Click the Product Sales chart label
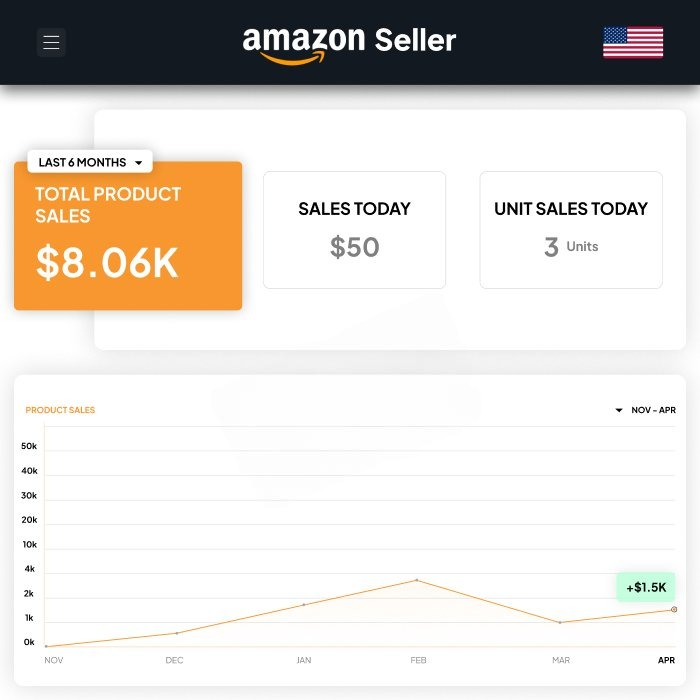Image resolution: width=700 pixels, height=700 pixels. pos(60,410)
